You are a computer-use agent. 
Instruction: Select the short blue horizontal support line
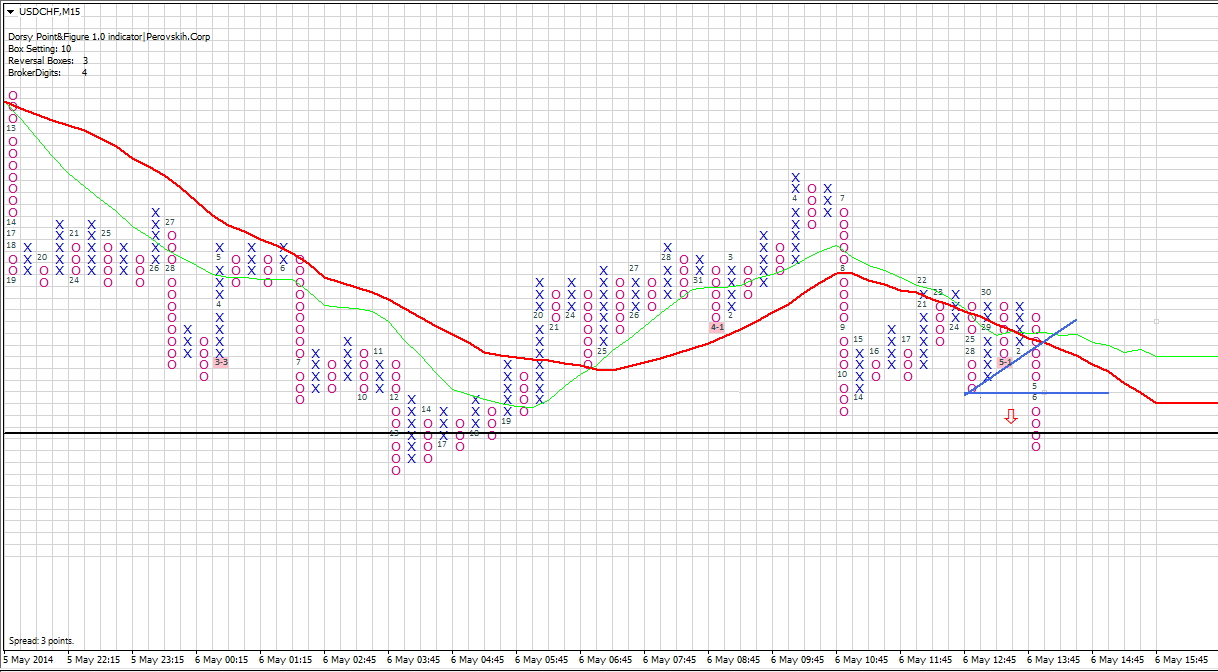[x=1037, y=393]
